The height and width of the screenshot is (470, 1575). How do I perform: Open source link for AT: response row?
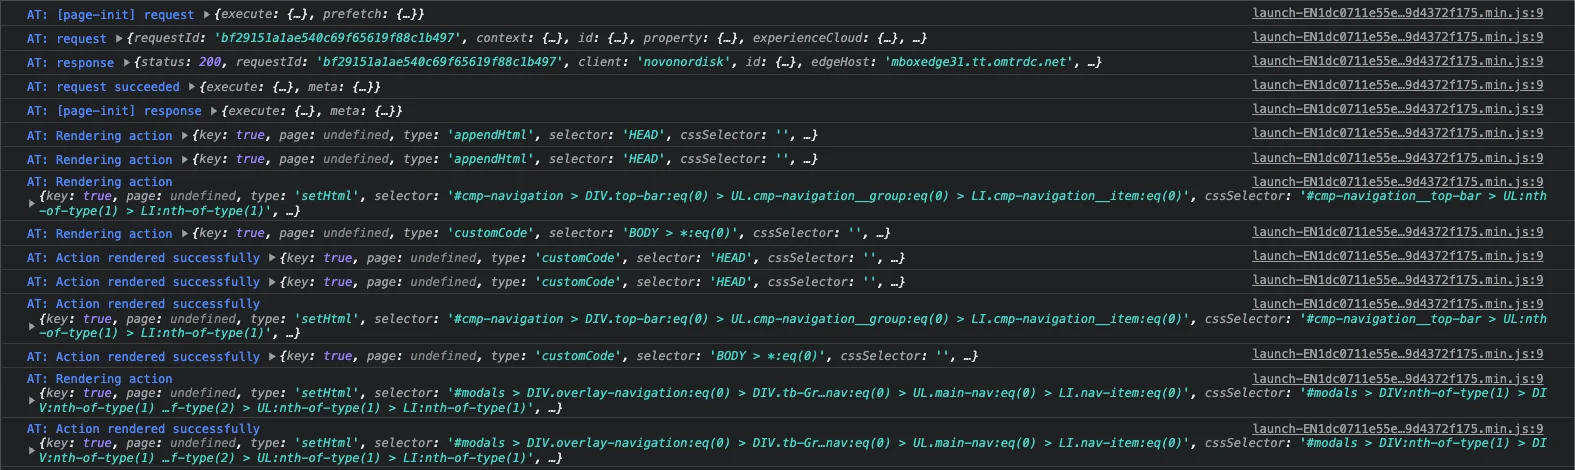1397,61
